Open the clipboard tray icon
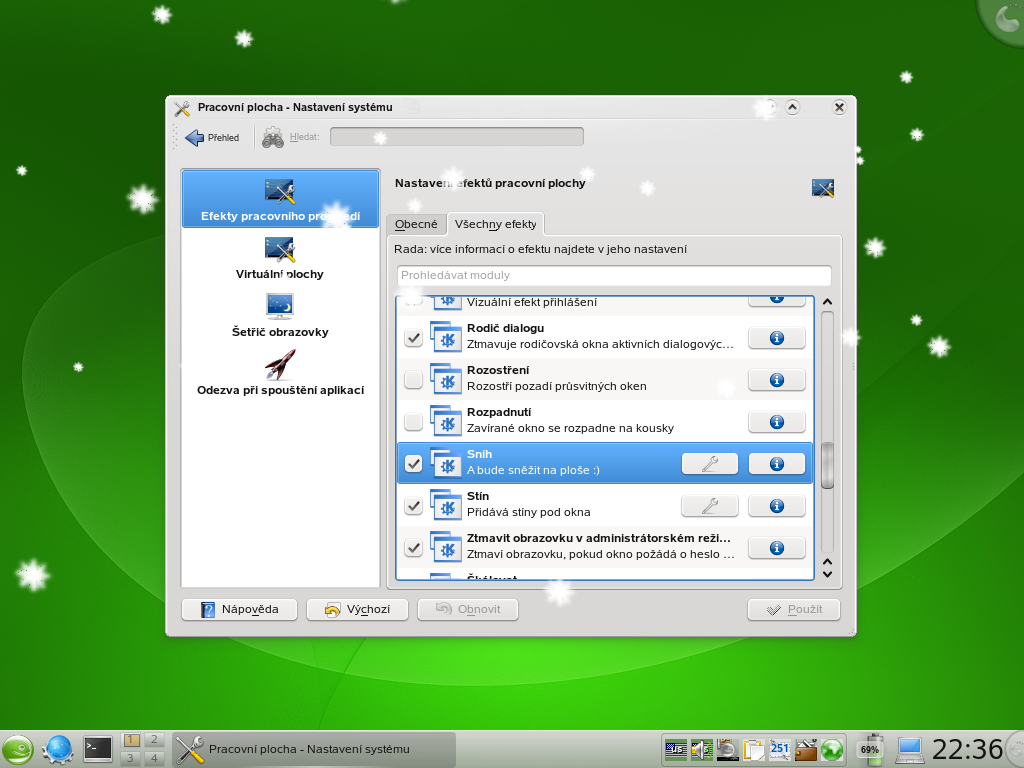Screen dimensions: 1024x768 point(754,750)
